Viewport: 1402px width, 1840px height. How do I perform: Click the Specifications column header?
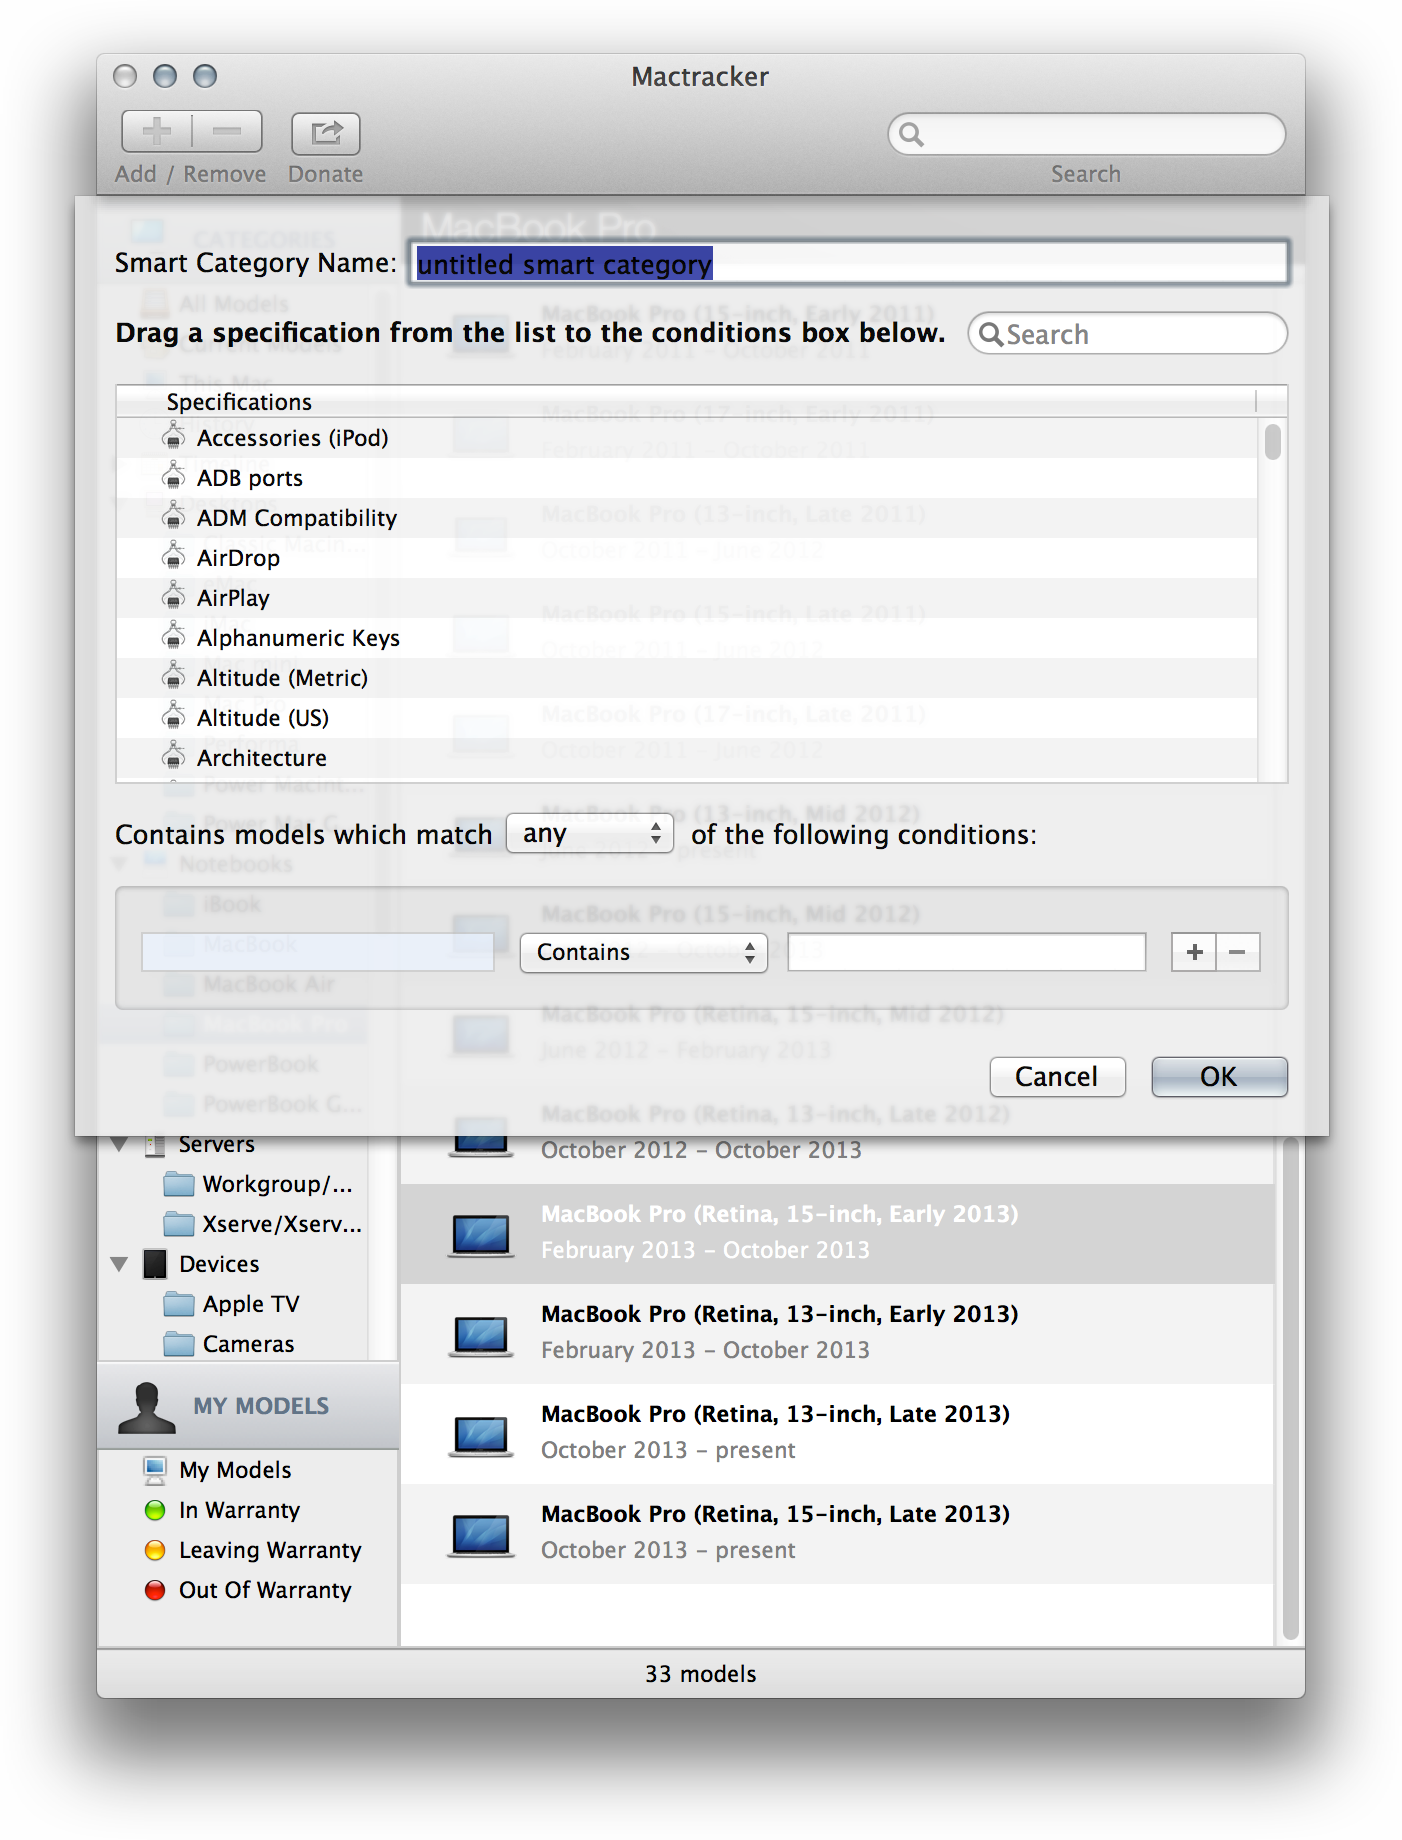tap(686, 401)
